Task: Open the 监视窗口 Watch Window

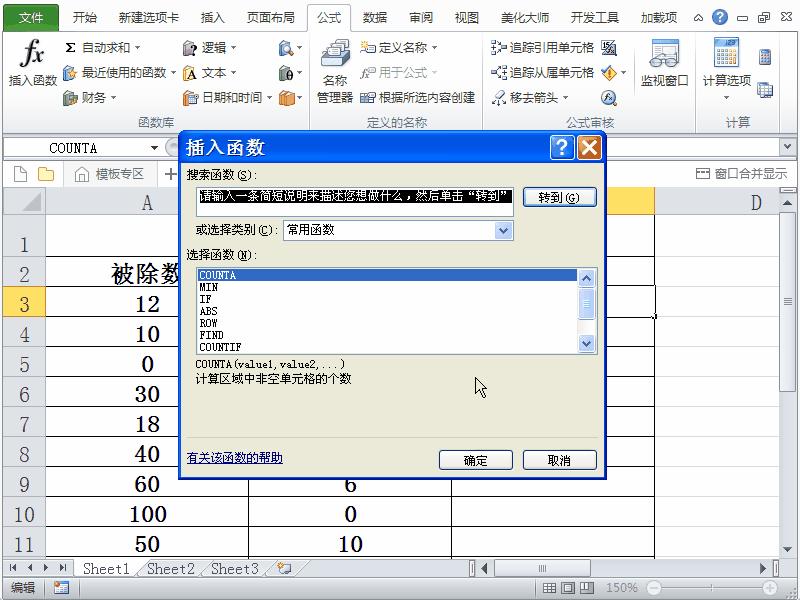Action: (664, 63)
